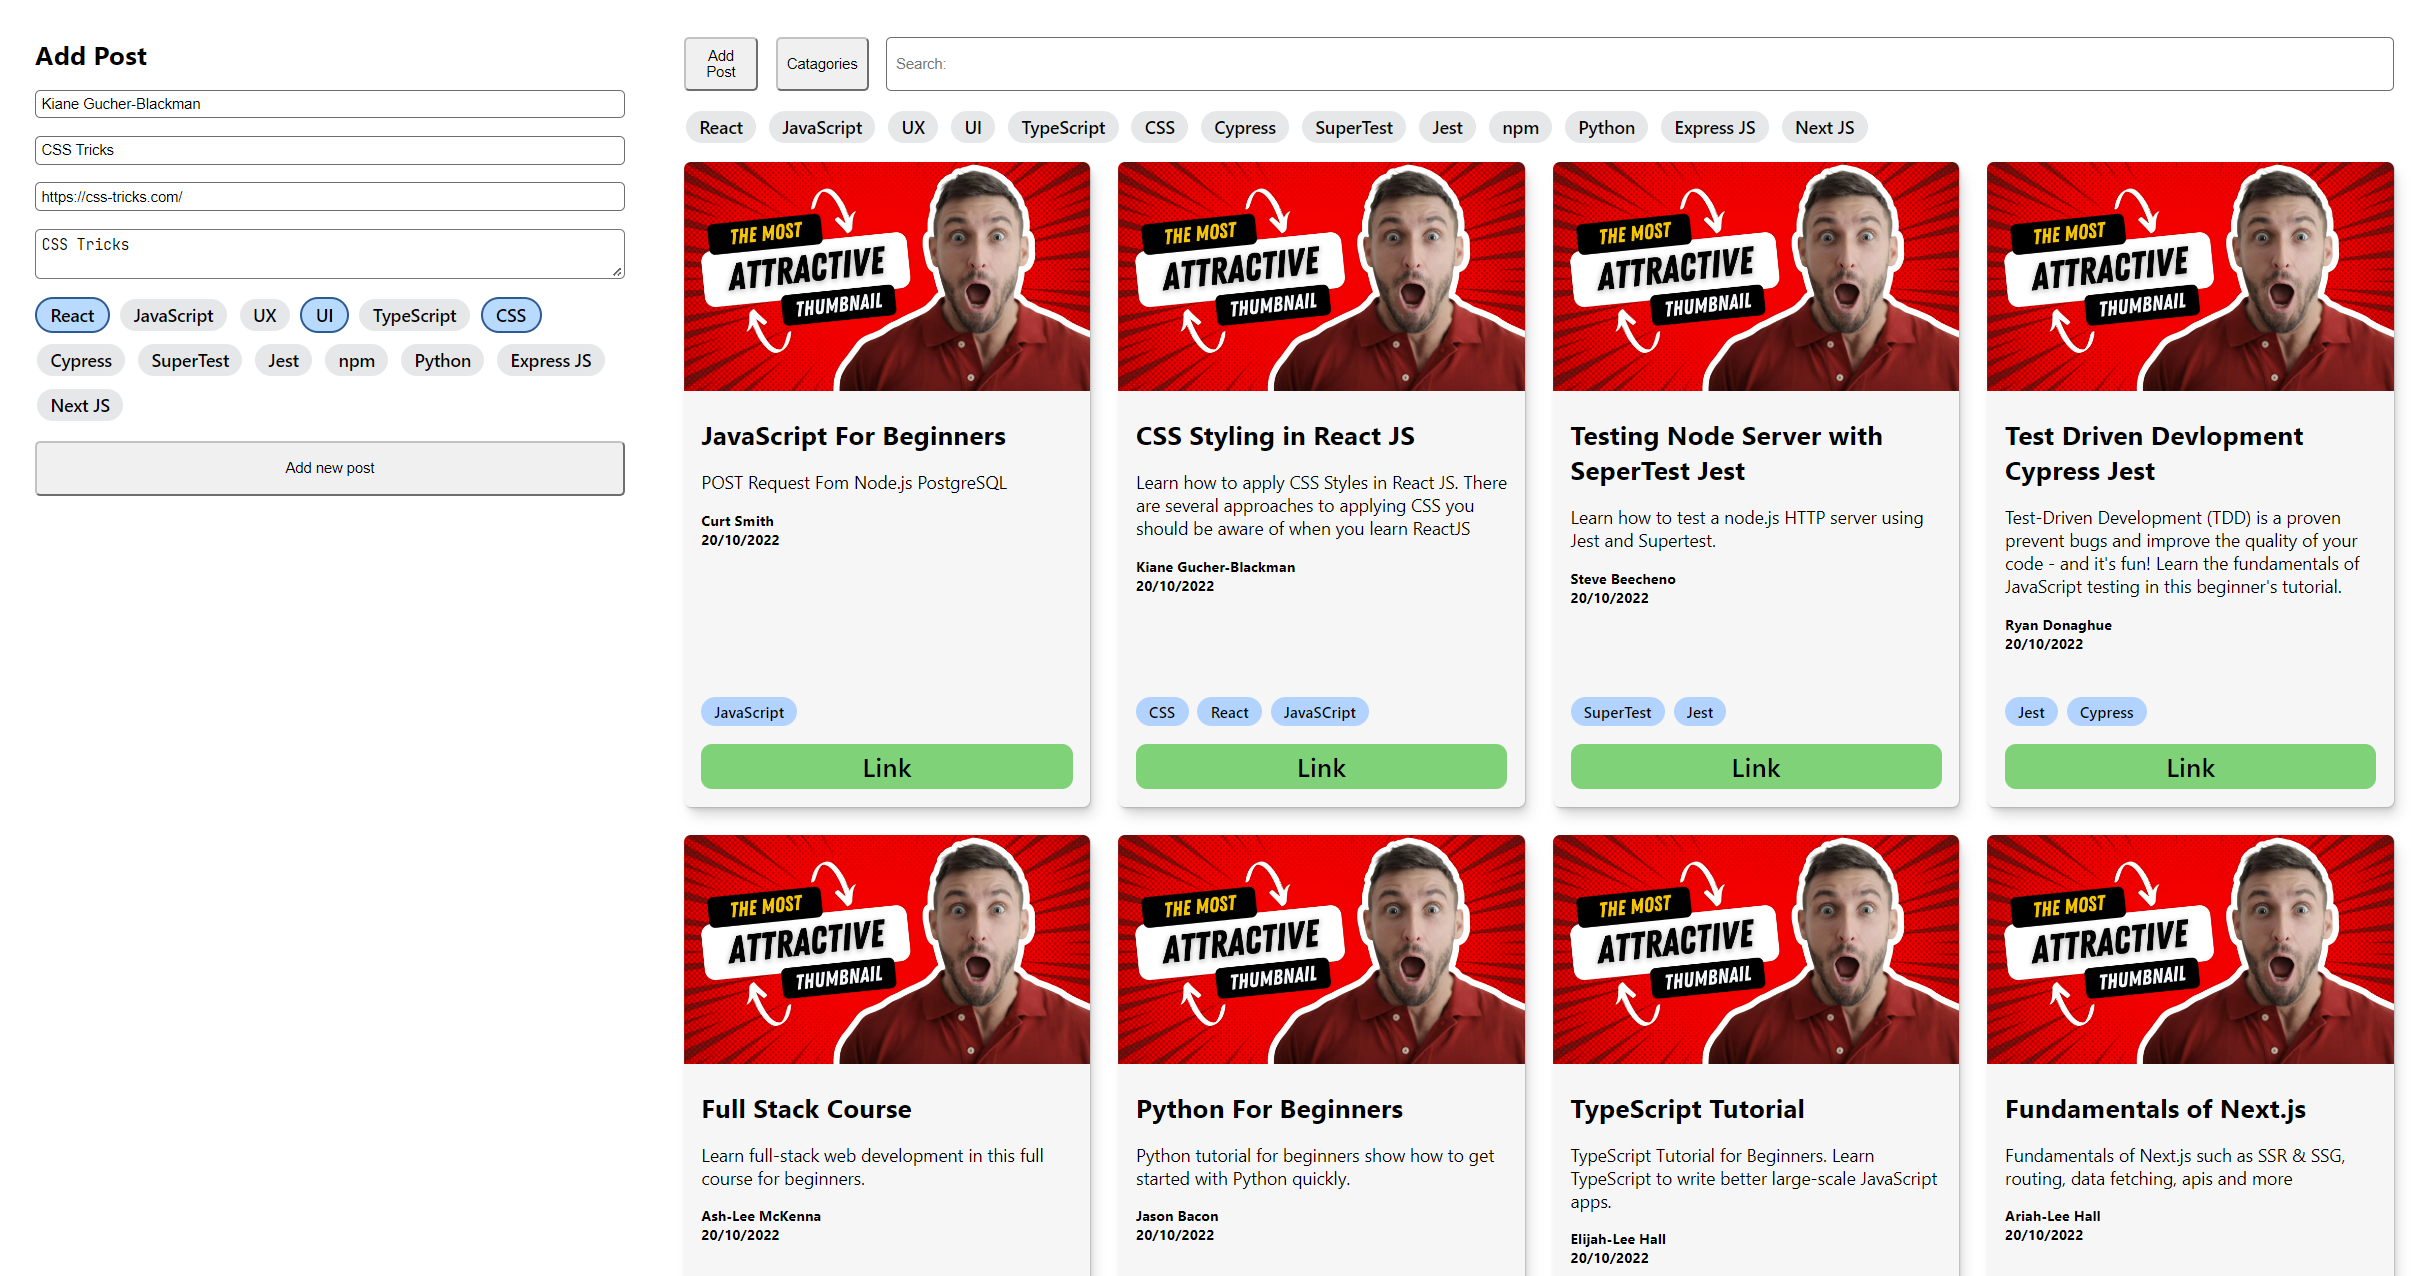The image size is (2425, 1276).
Task: Edit the URL field with css-tricks.com
Action: click(x=330, y=197)
